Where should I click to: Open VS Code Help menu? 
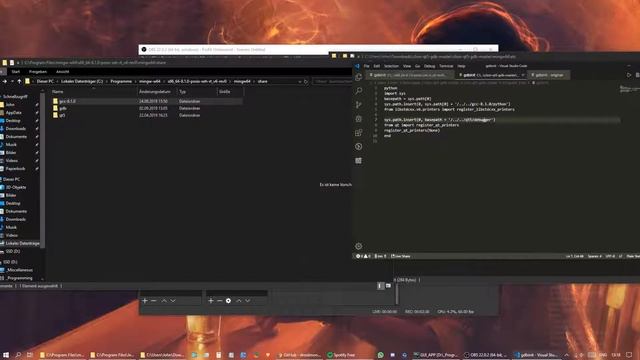[x=461, y=66]
